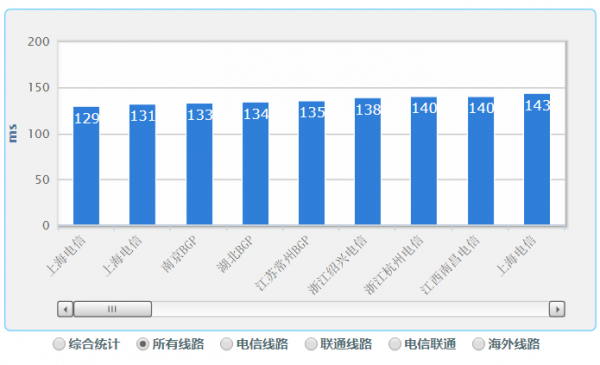Image resolution: width=600 pixels, height=365 pixels.
Task: Click the scrollbar right arrow button
Action: [557, 309]
